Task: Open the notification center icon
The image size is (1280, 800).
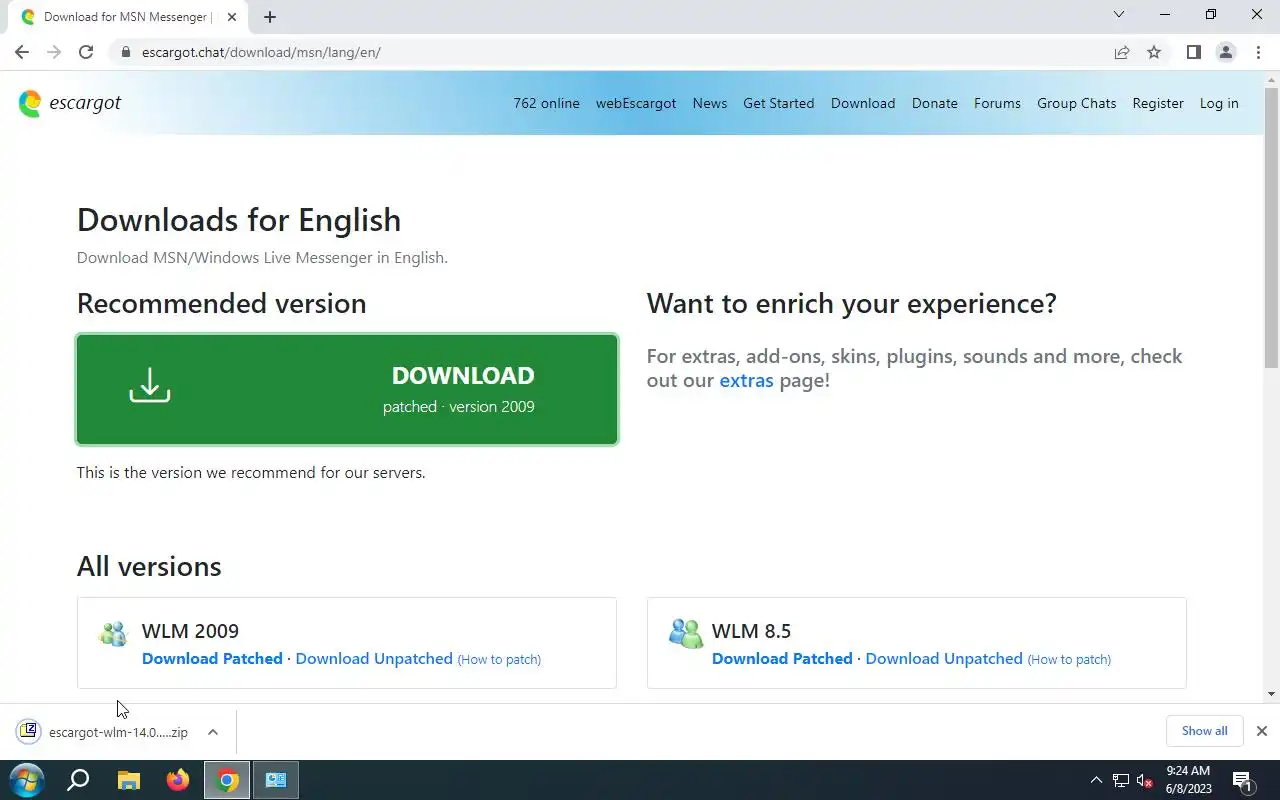Action: pyautogui.click(x=1244, y=781)
